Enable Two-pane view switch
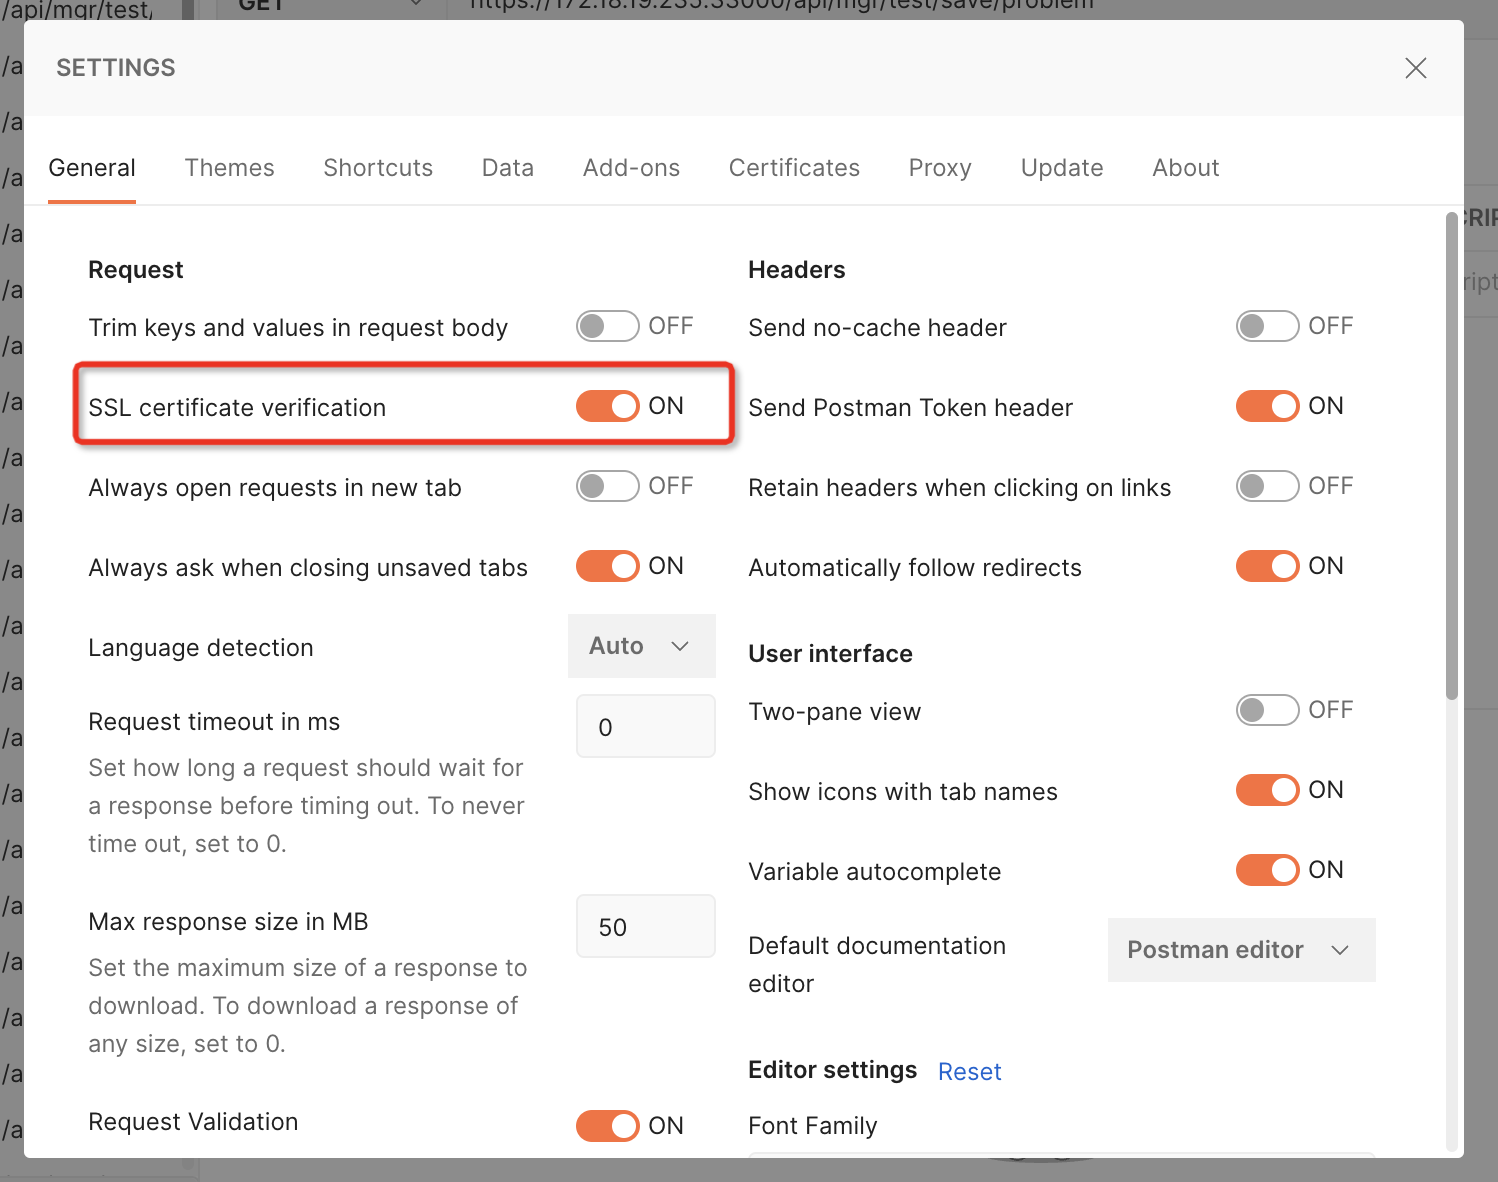This screenshot has width=1498, height=1182. pyautogui.click(x=1267, y=710)
